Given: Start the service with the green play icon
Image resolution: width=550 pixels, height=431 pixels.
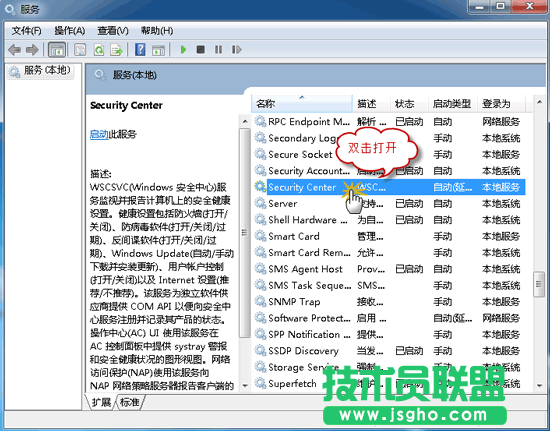Looking at the screenshot, I should pos(183,50).
